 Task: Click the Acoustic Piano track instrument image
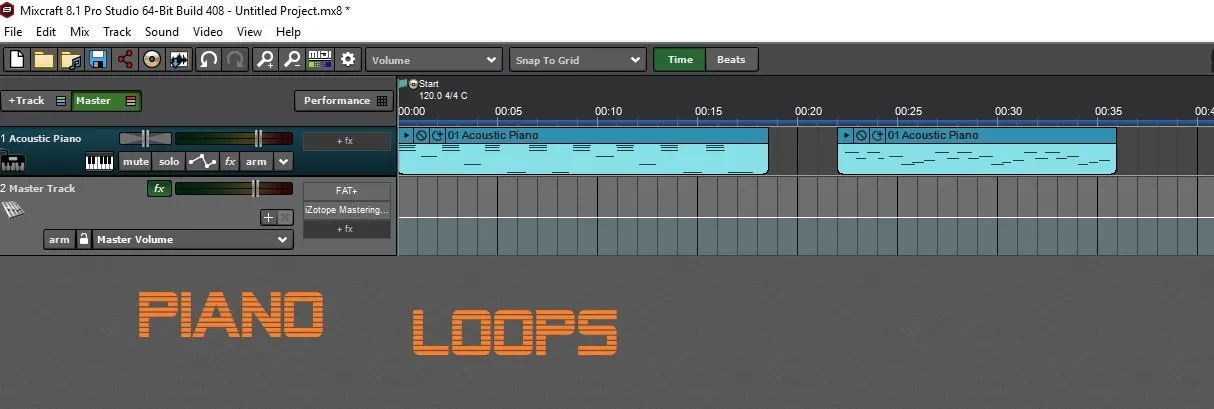click(x=13, y=161)
